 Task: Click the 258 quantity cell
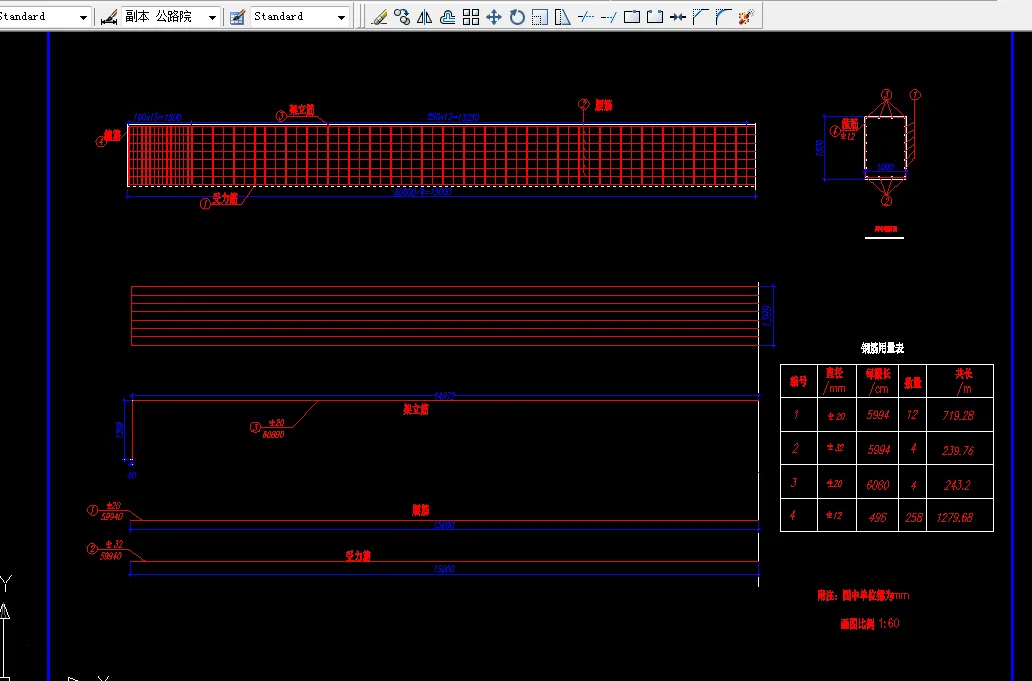point(913,517)
